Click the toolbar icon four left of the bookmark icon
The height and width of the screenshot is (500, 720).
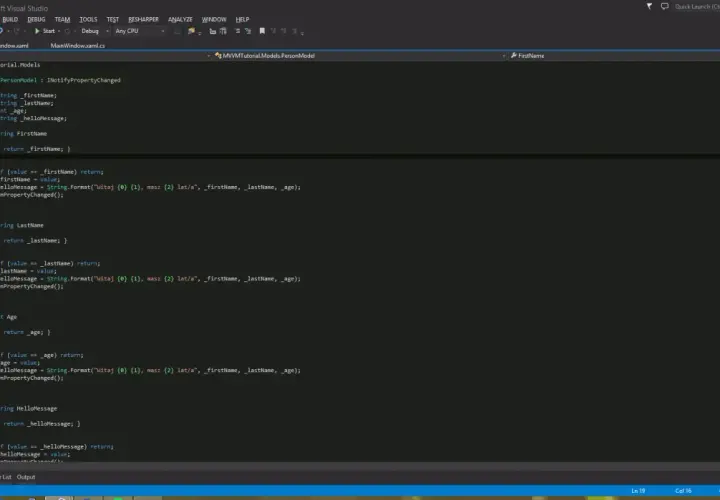click(213, 31)
